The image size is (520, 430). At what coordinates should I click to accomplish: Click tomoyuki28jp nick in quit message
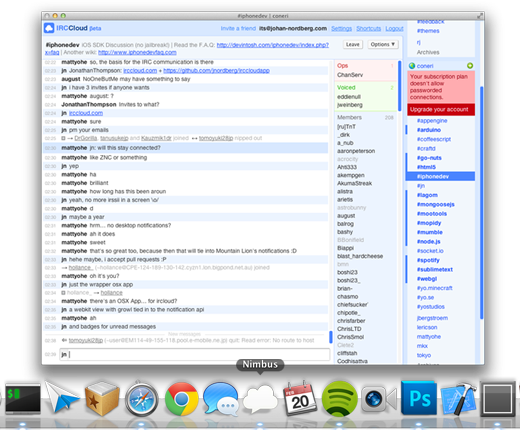(86, 340)
